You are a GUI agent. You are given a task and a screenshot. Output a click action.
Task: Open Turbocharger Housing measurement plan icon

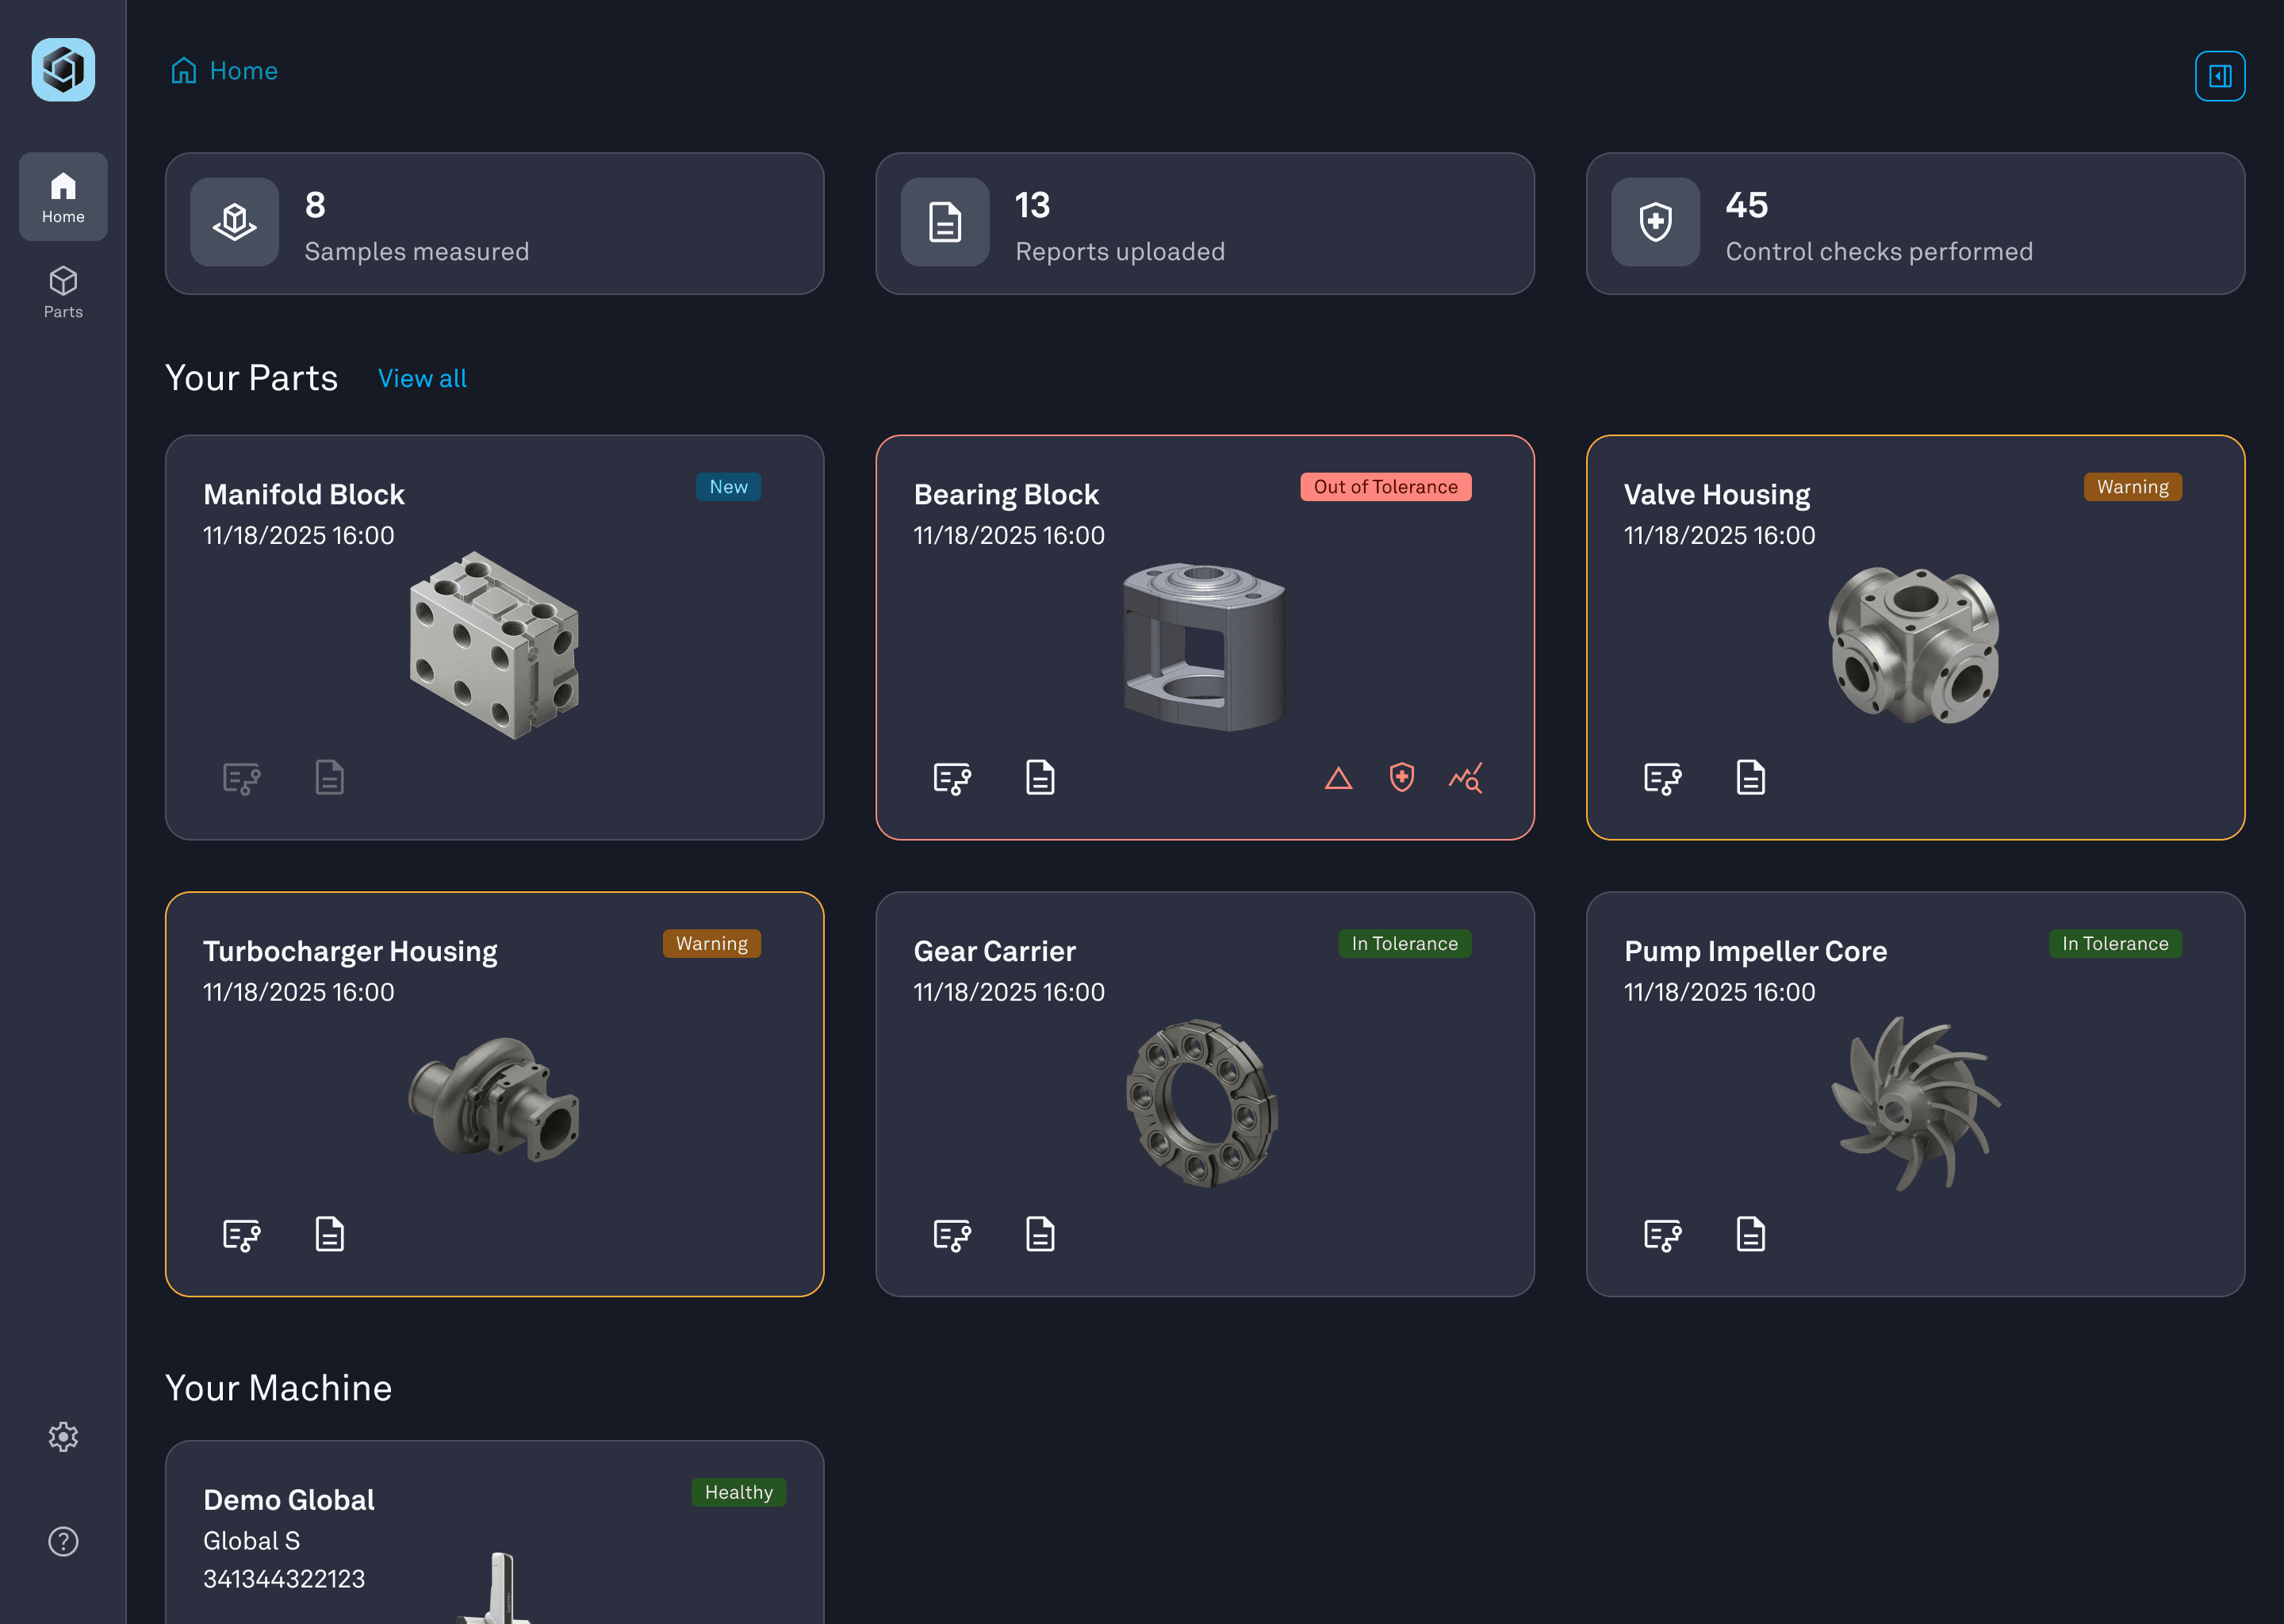point(241,1235)
